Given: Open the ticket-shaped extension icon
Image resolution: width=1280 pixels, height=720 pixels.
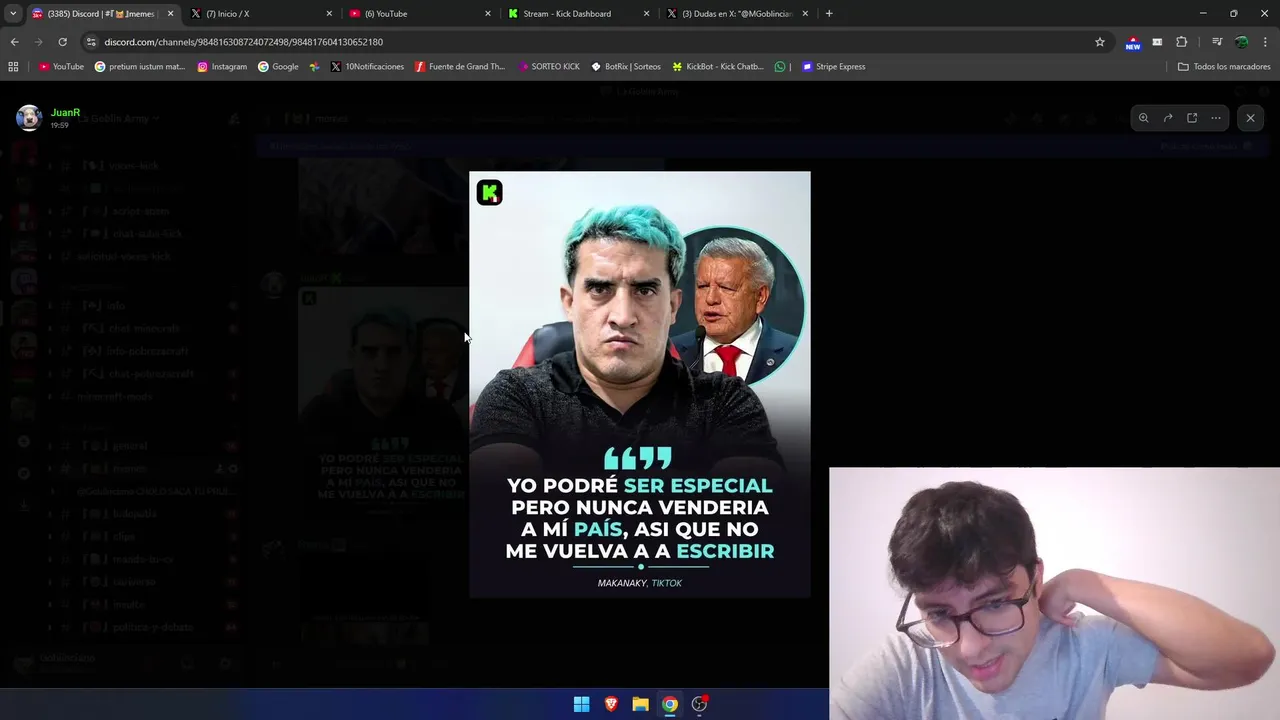Looking at the screenshot, I should (x=1157, y=42).
